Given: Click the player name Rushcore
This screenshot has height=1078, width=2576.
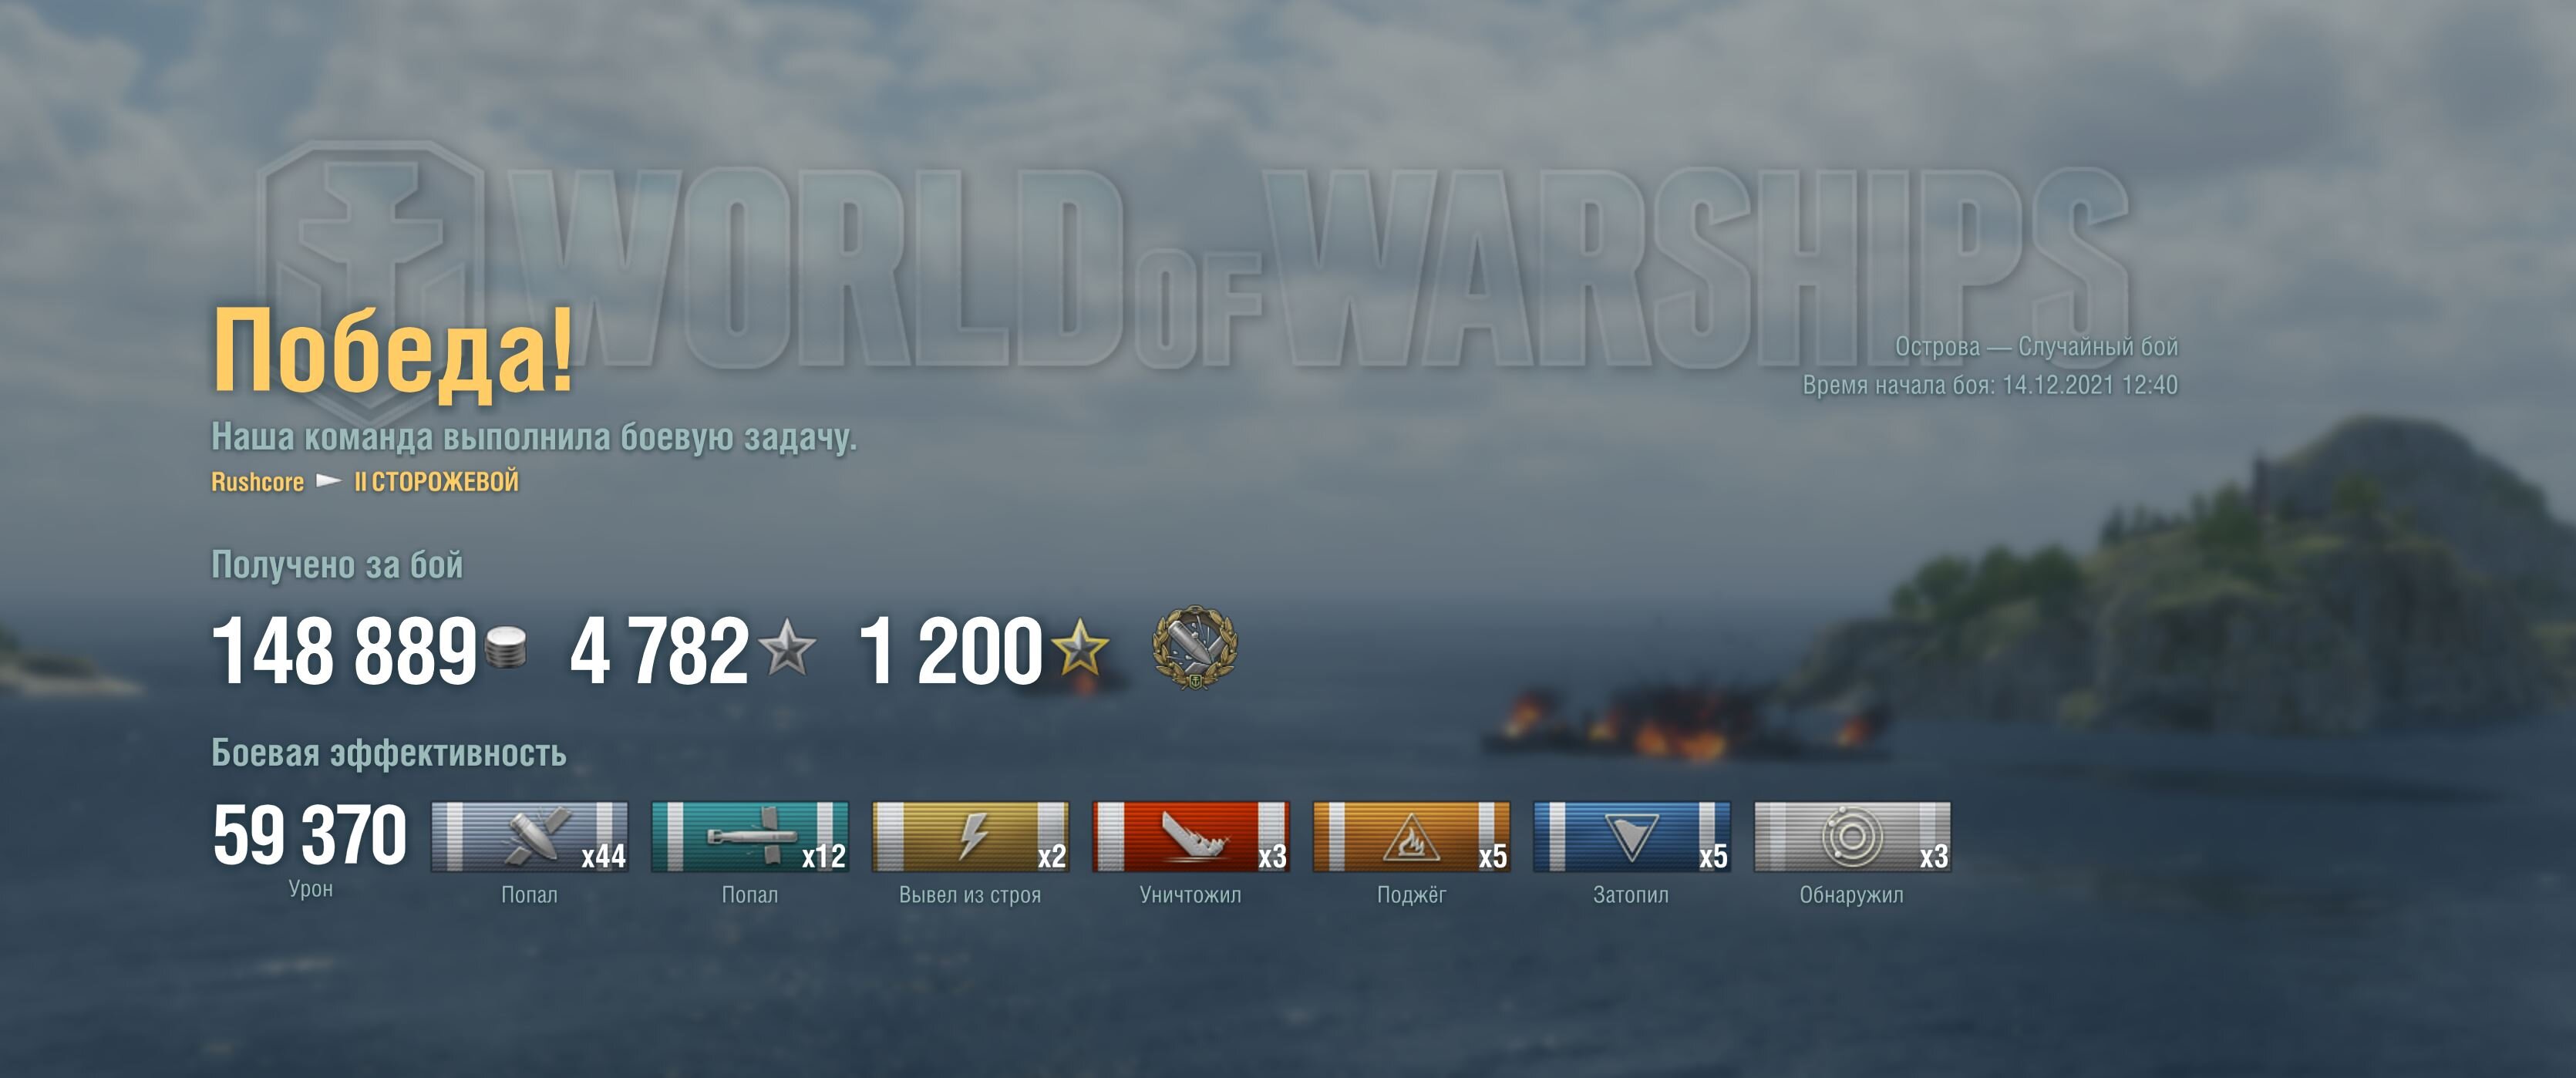Looking at the screenshot, I should (x=257, y=482).
